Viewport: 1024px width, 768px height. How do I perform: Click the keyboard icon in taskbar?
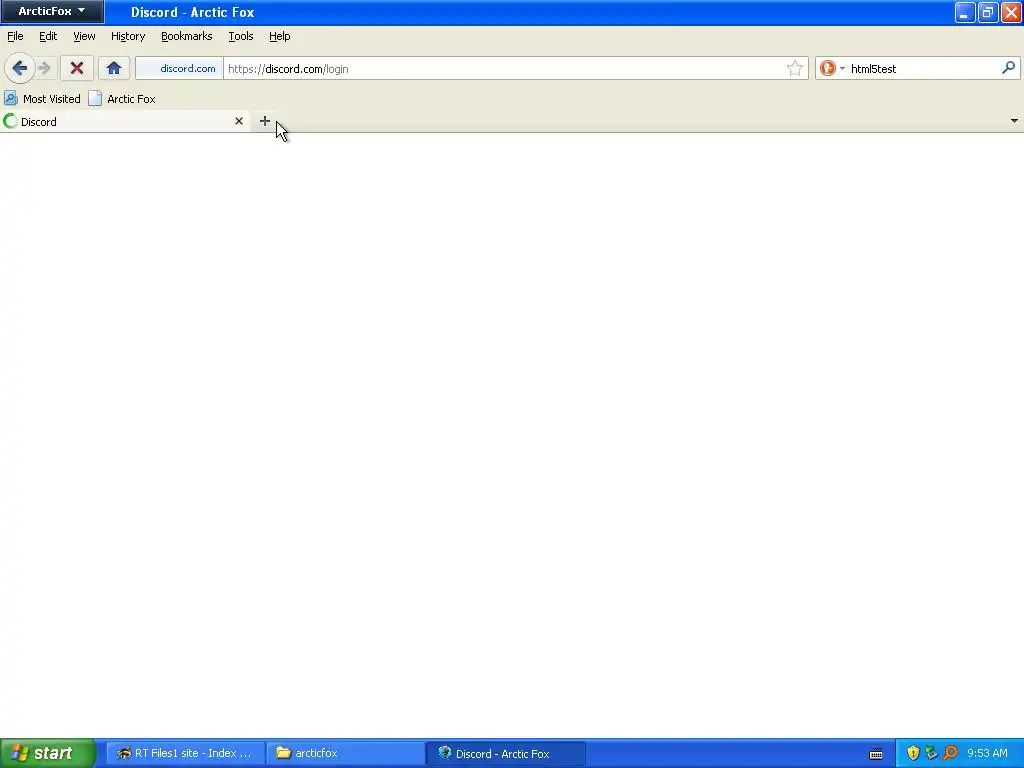coord(876,754)
